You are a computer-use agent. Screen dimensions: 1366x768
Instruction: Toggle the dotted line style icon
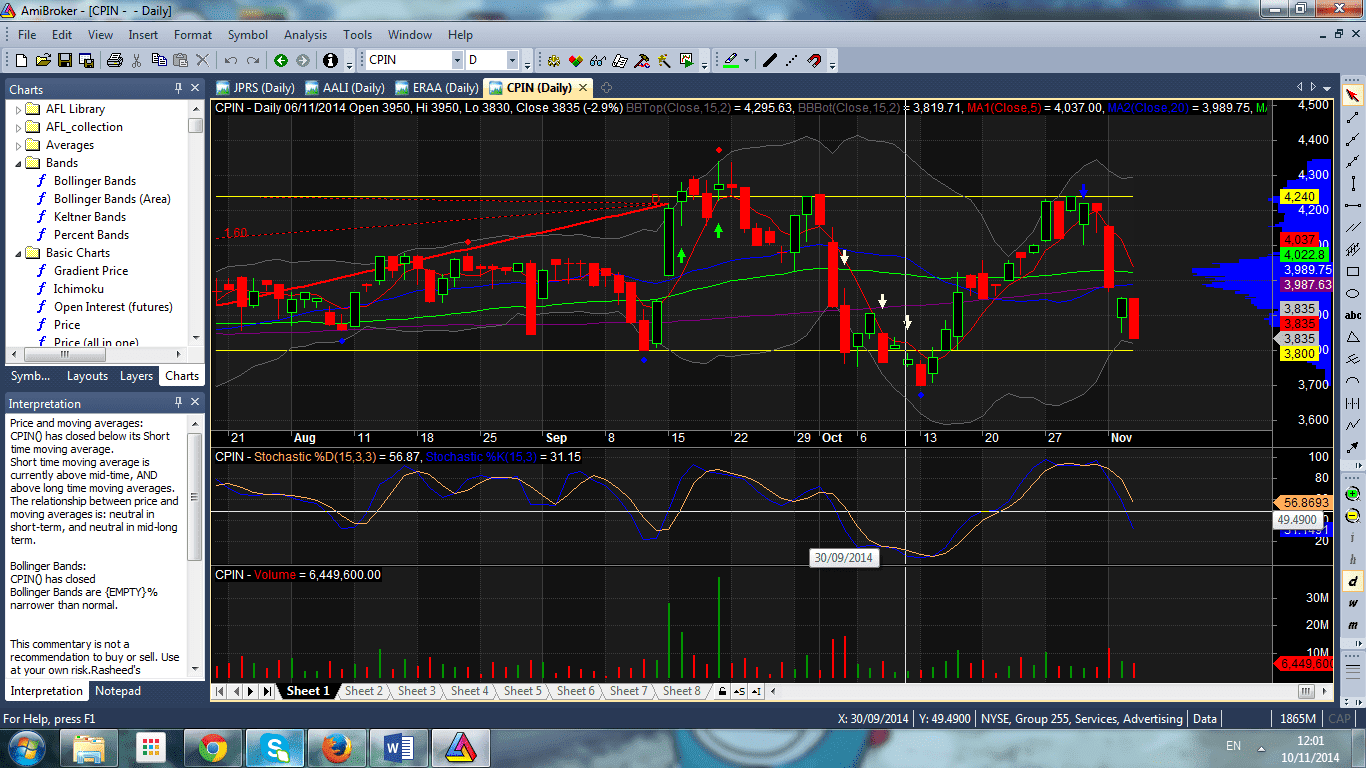coord(791,60)
